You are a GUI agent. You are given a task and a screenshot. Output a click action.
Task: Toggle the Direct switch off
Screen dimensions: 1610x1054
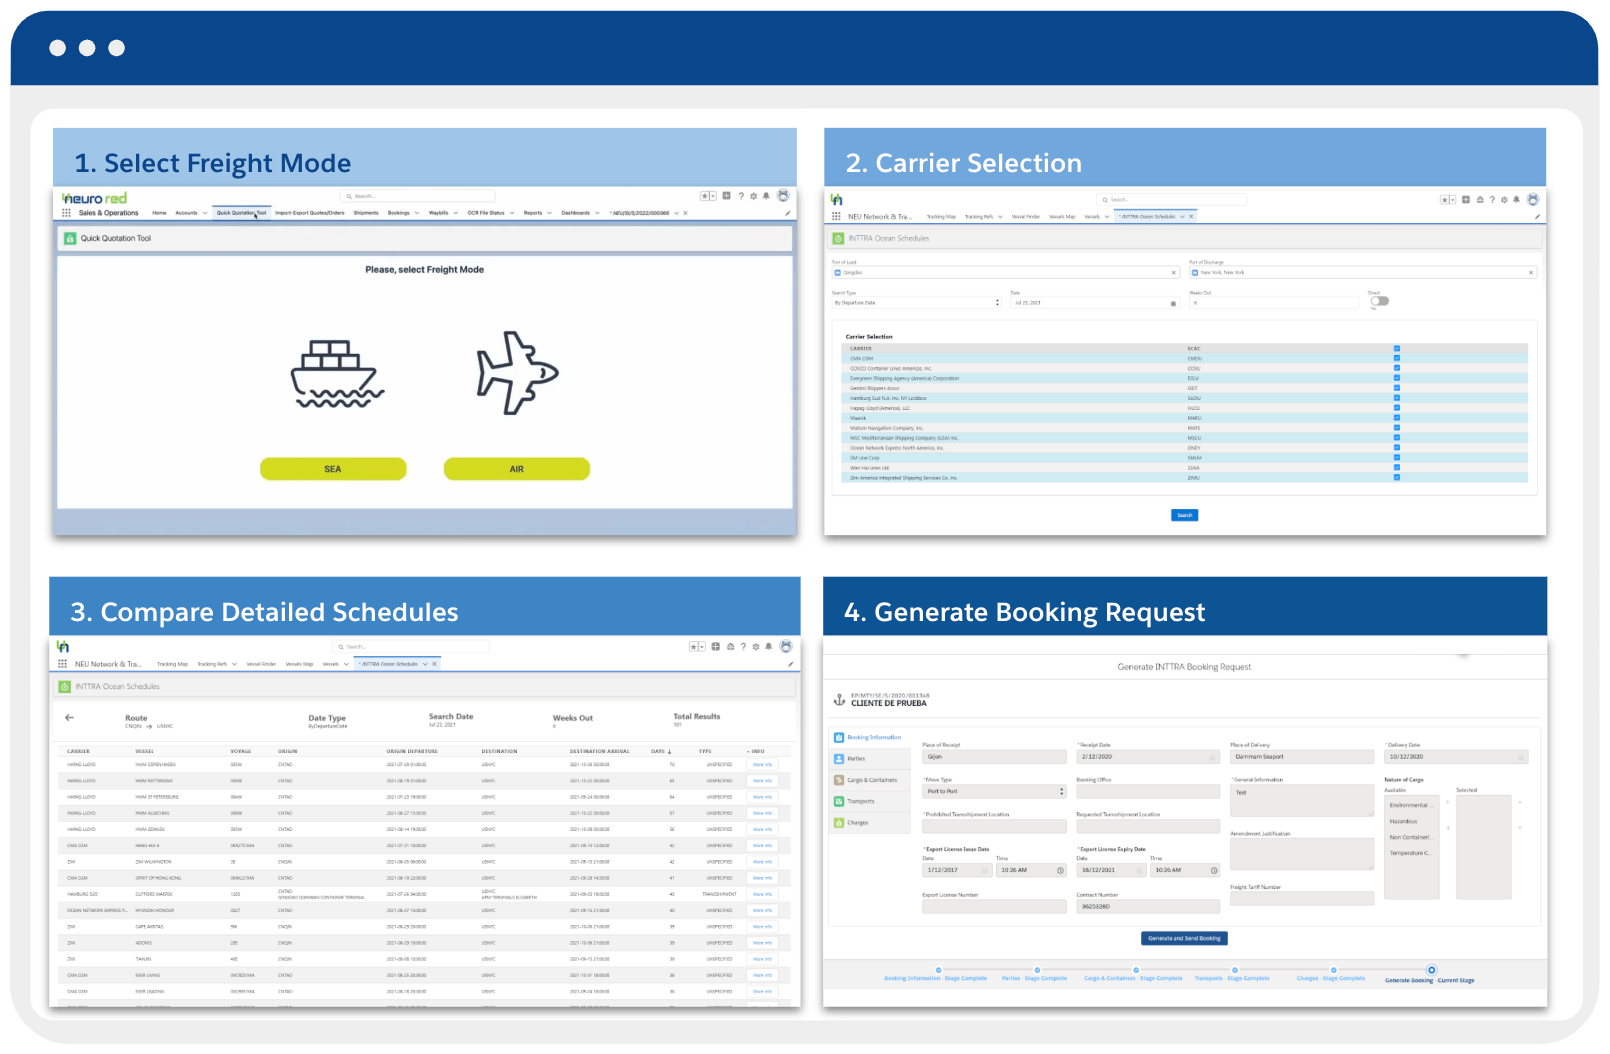pos(1380,299)
